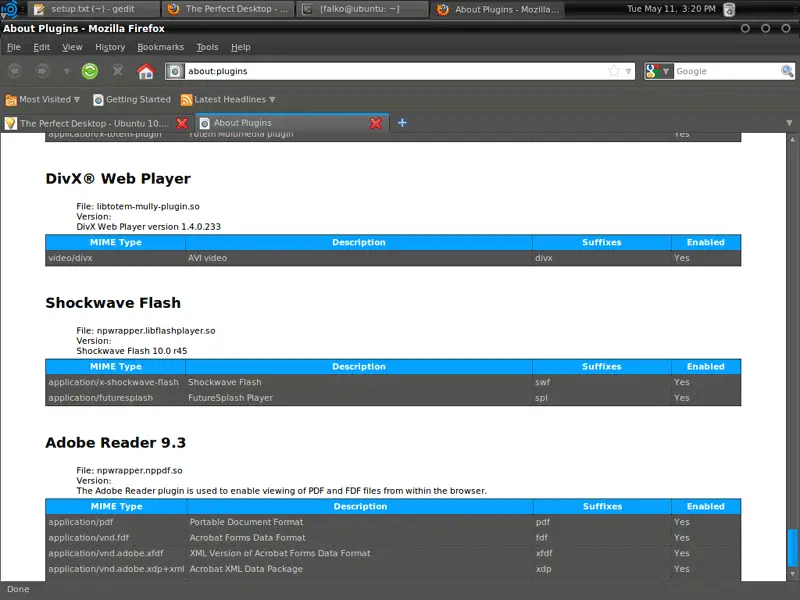This screenshot has height=600, width=800.
Task: Open the History menu
Action: coord(110,47)
